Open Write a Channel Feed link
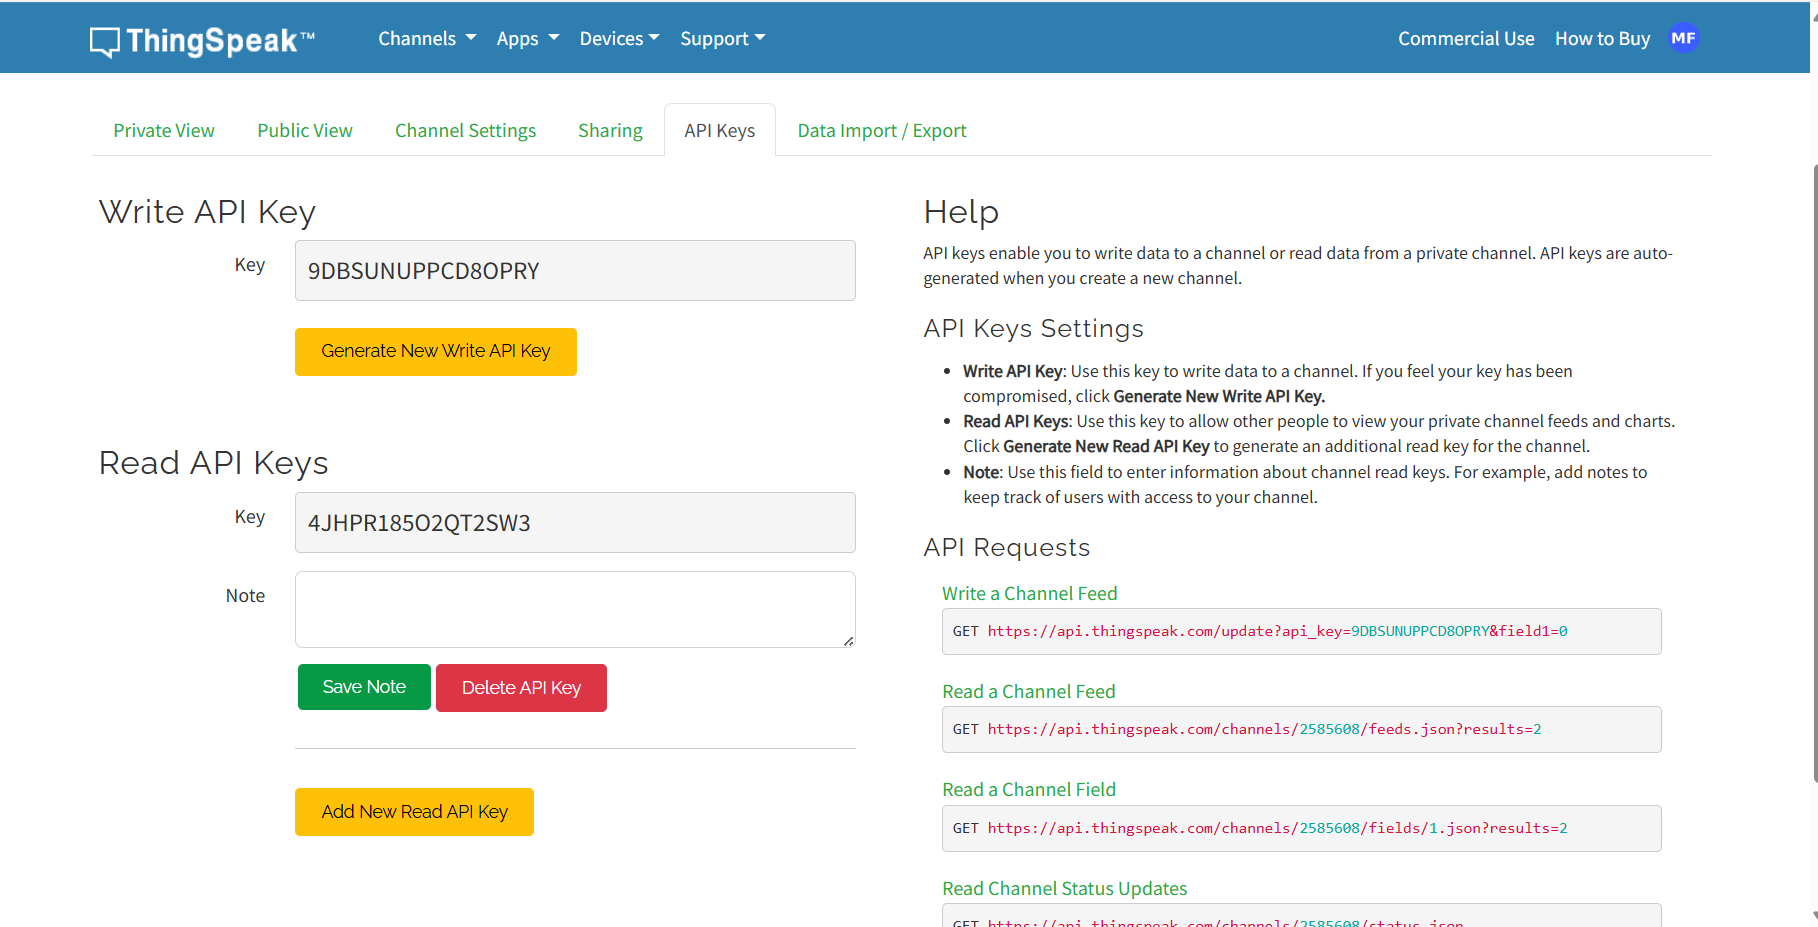Screen dimensions: 1818x927 point(1029,593)
